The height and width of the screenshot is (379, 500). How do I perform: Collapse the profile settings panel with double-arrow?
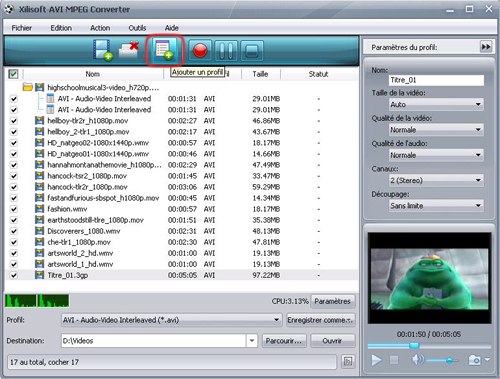click(486, 47)
